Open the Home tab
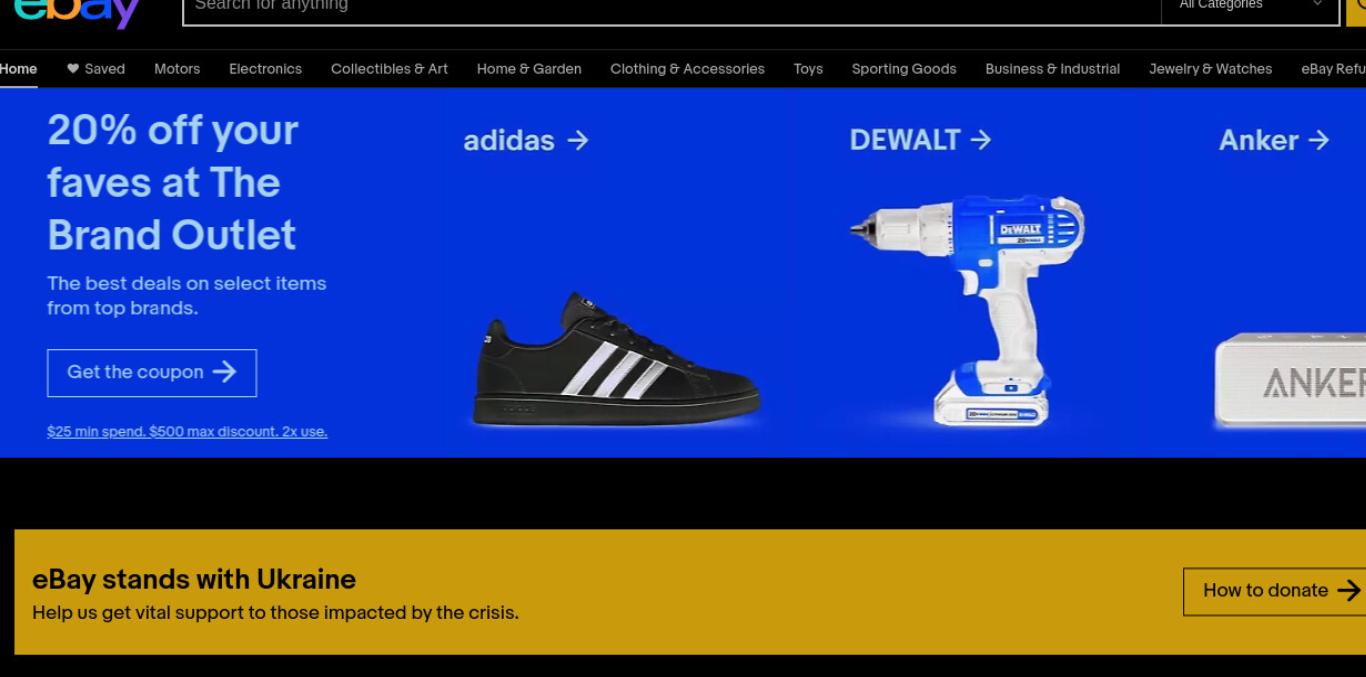Image resolution: width=1366 pixels, height=677 pixels. 18,69
